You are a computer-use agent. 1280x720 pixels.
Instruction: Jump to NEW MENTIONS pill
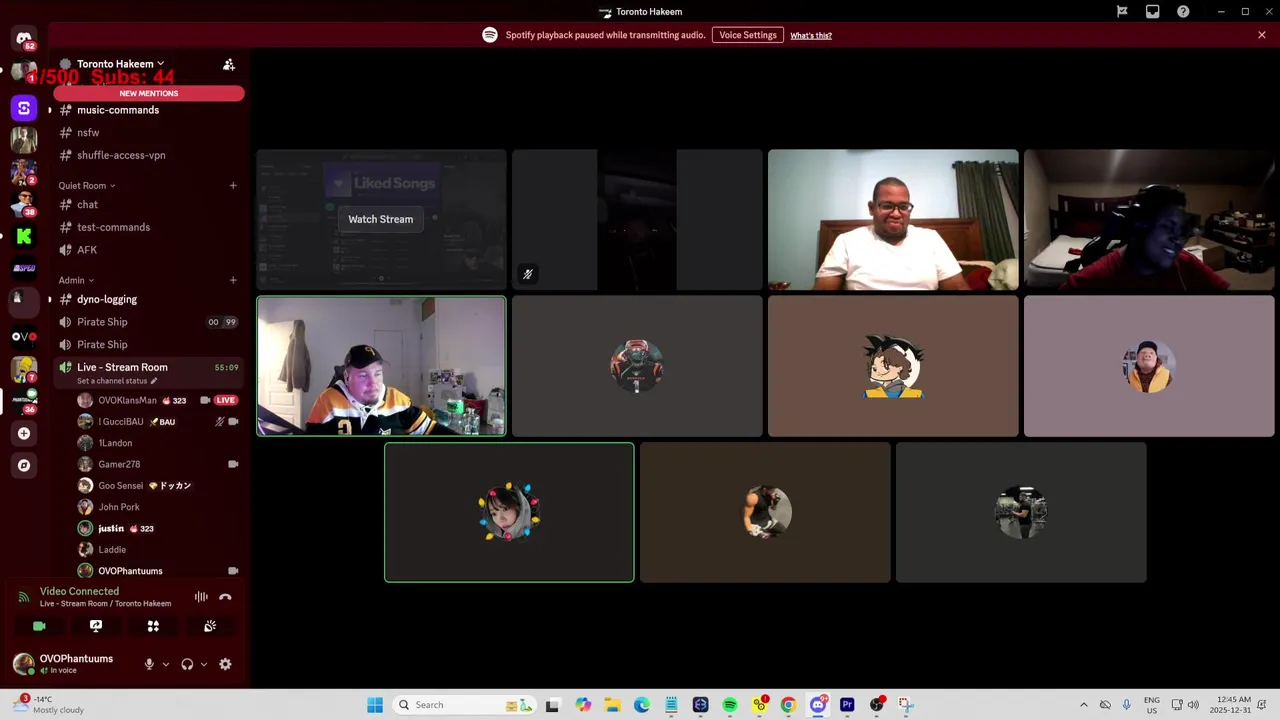(149, 93)
